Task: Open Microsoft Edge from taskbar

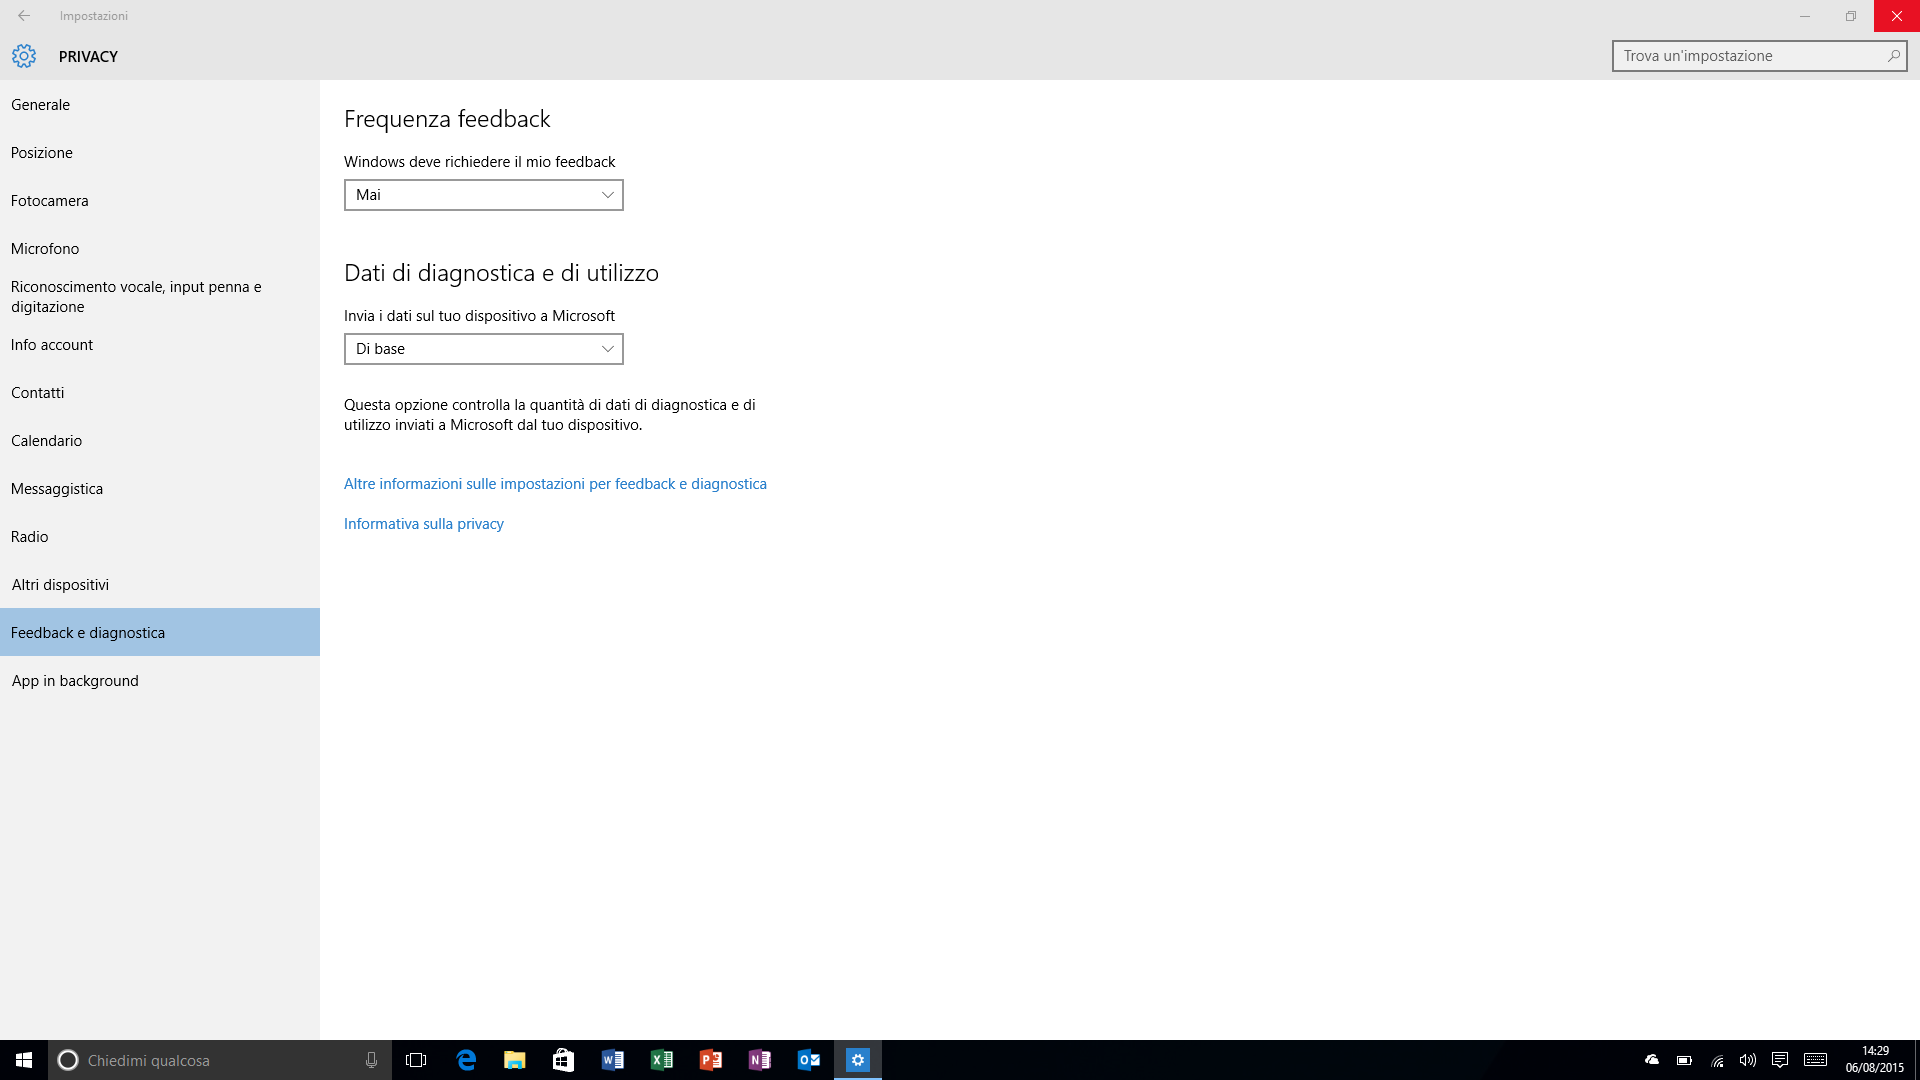Action: [466, 1060]
